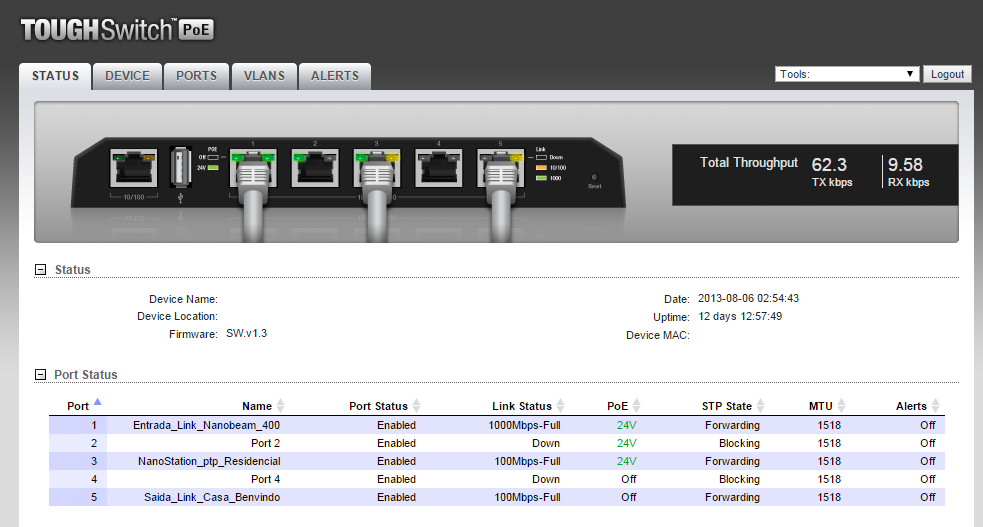Screen dimensions: 983x527
Task: Open the STATUS tab
Action: (x=55, y=76)
